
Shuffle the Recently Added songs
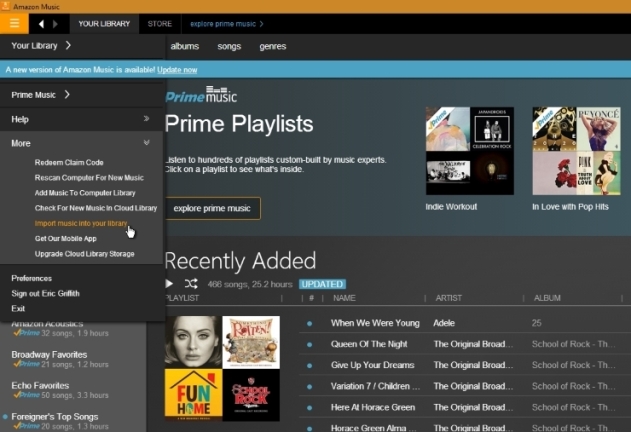pyautogui.click(x=191, y=284)
